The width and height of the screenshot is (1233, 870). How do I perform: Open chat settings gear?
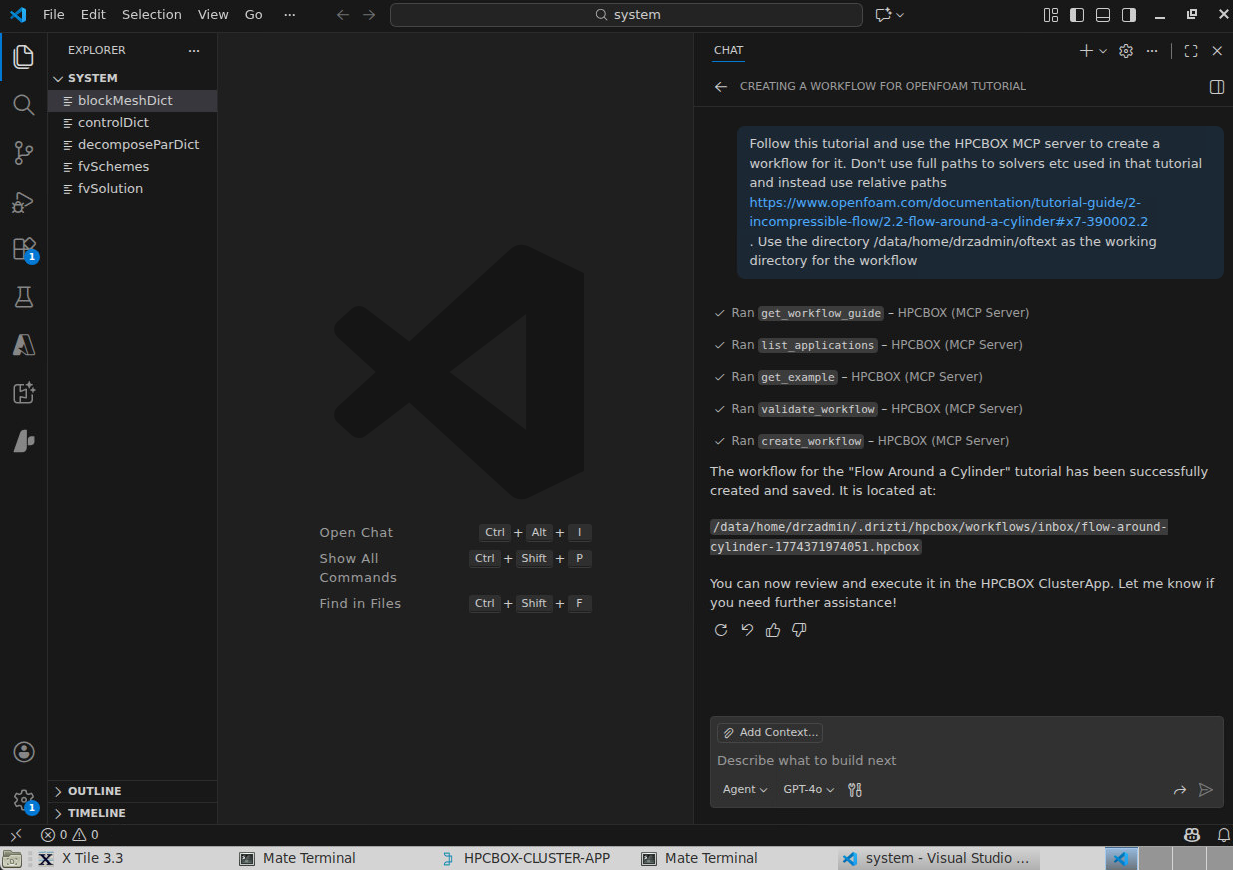[x=1126, y=51]
